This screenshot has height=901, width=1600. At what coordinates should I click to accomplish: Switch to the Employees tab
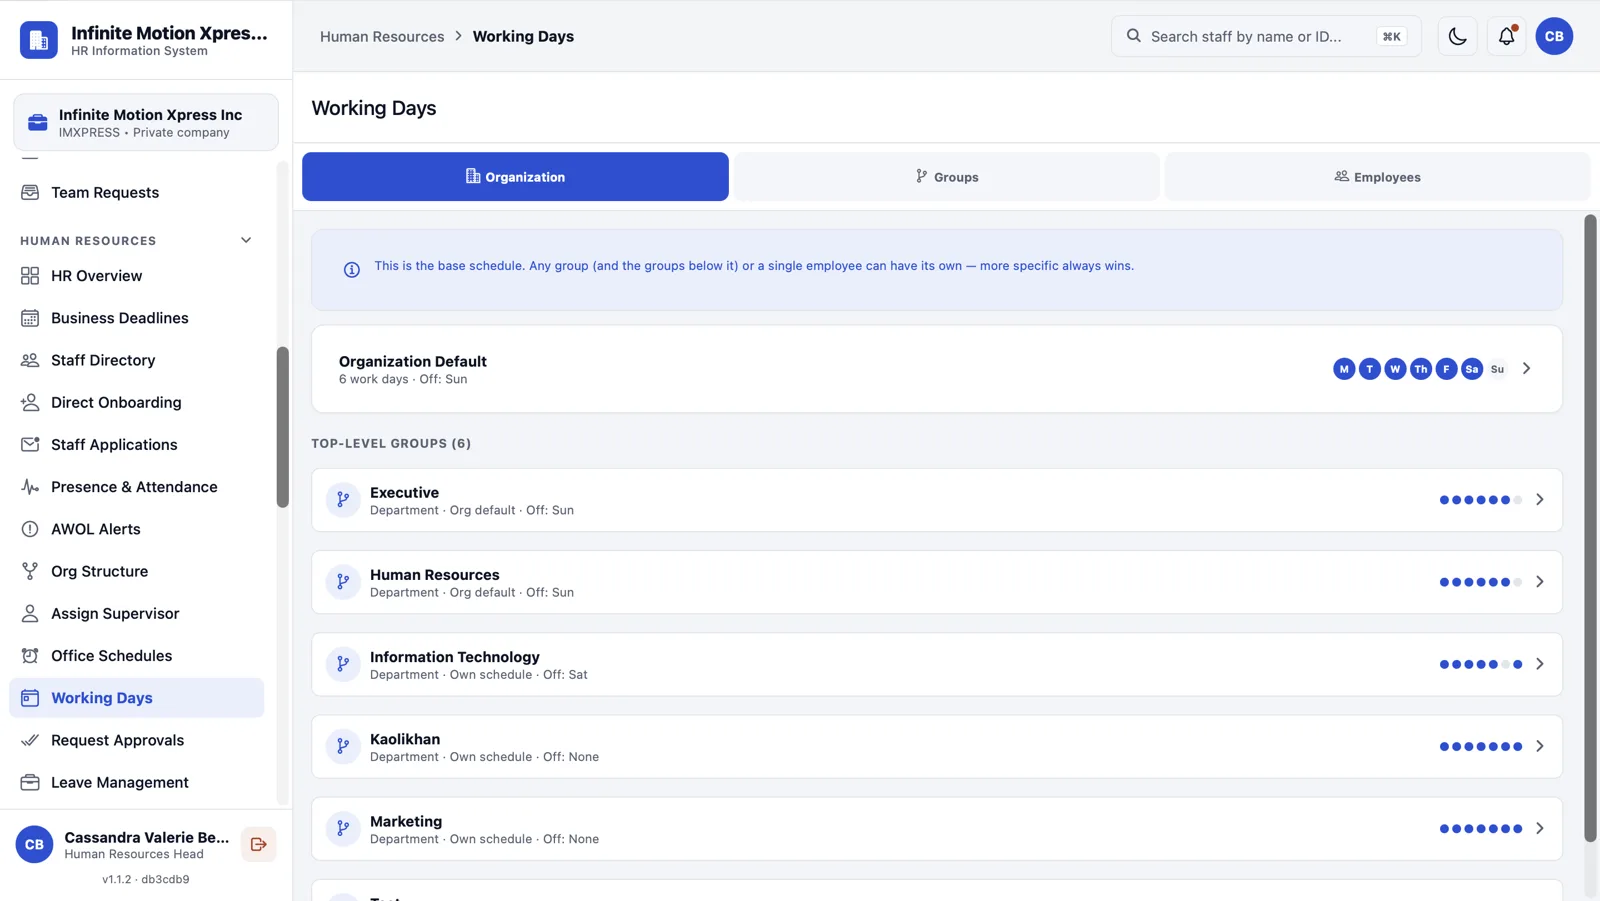coord(1377,177)
